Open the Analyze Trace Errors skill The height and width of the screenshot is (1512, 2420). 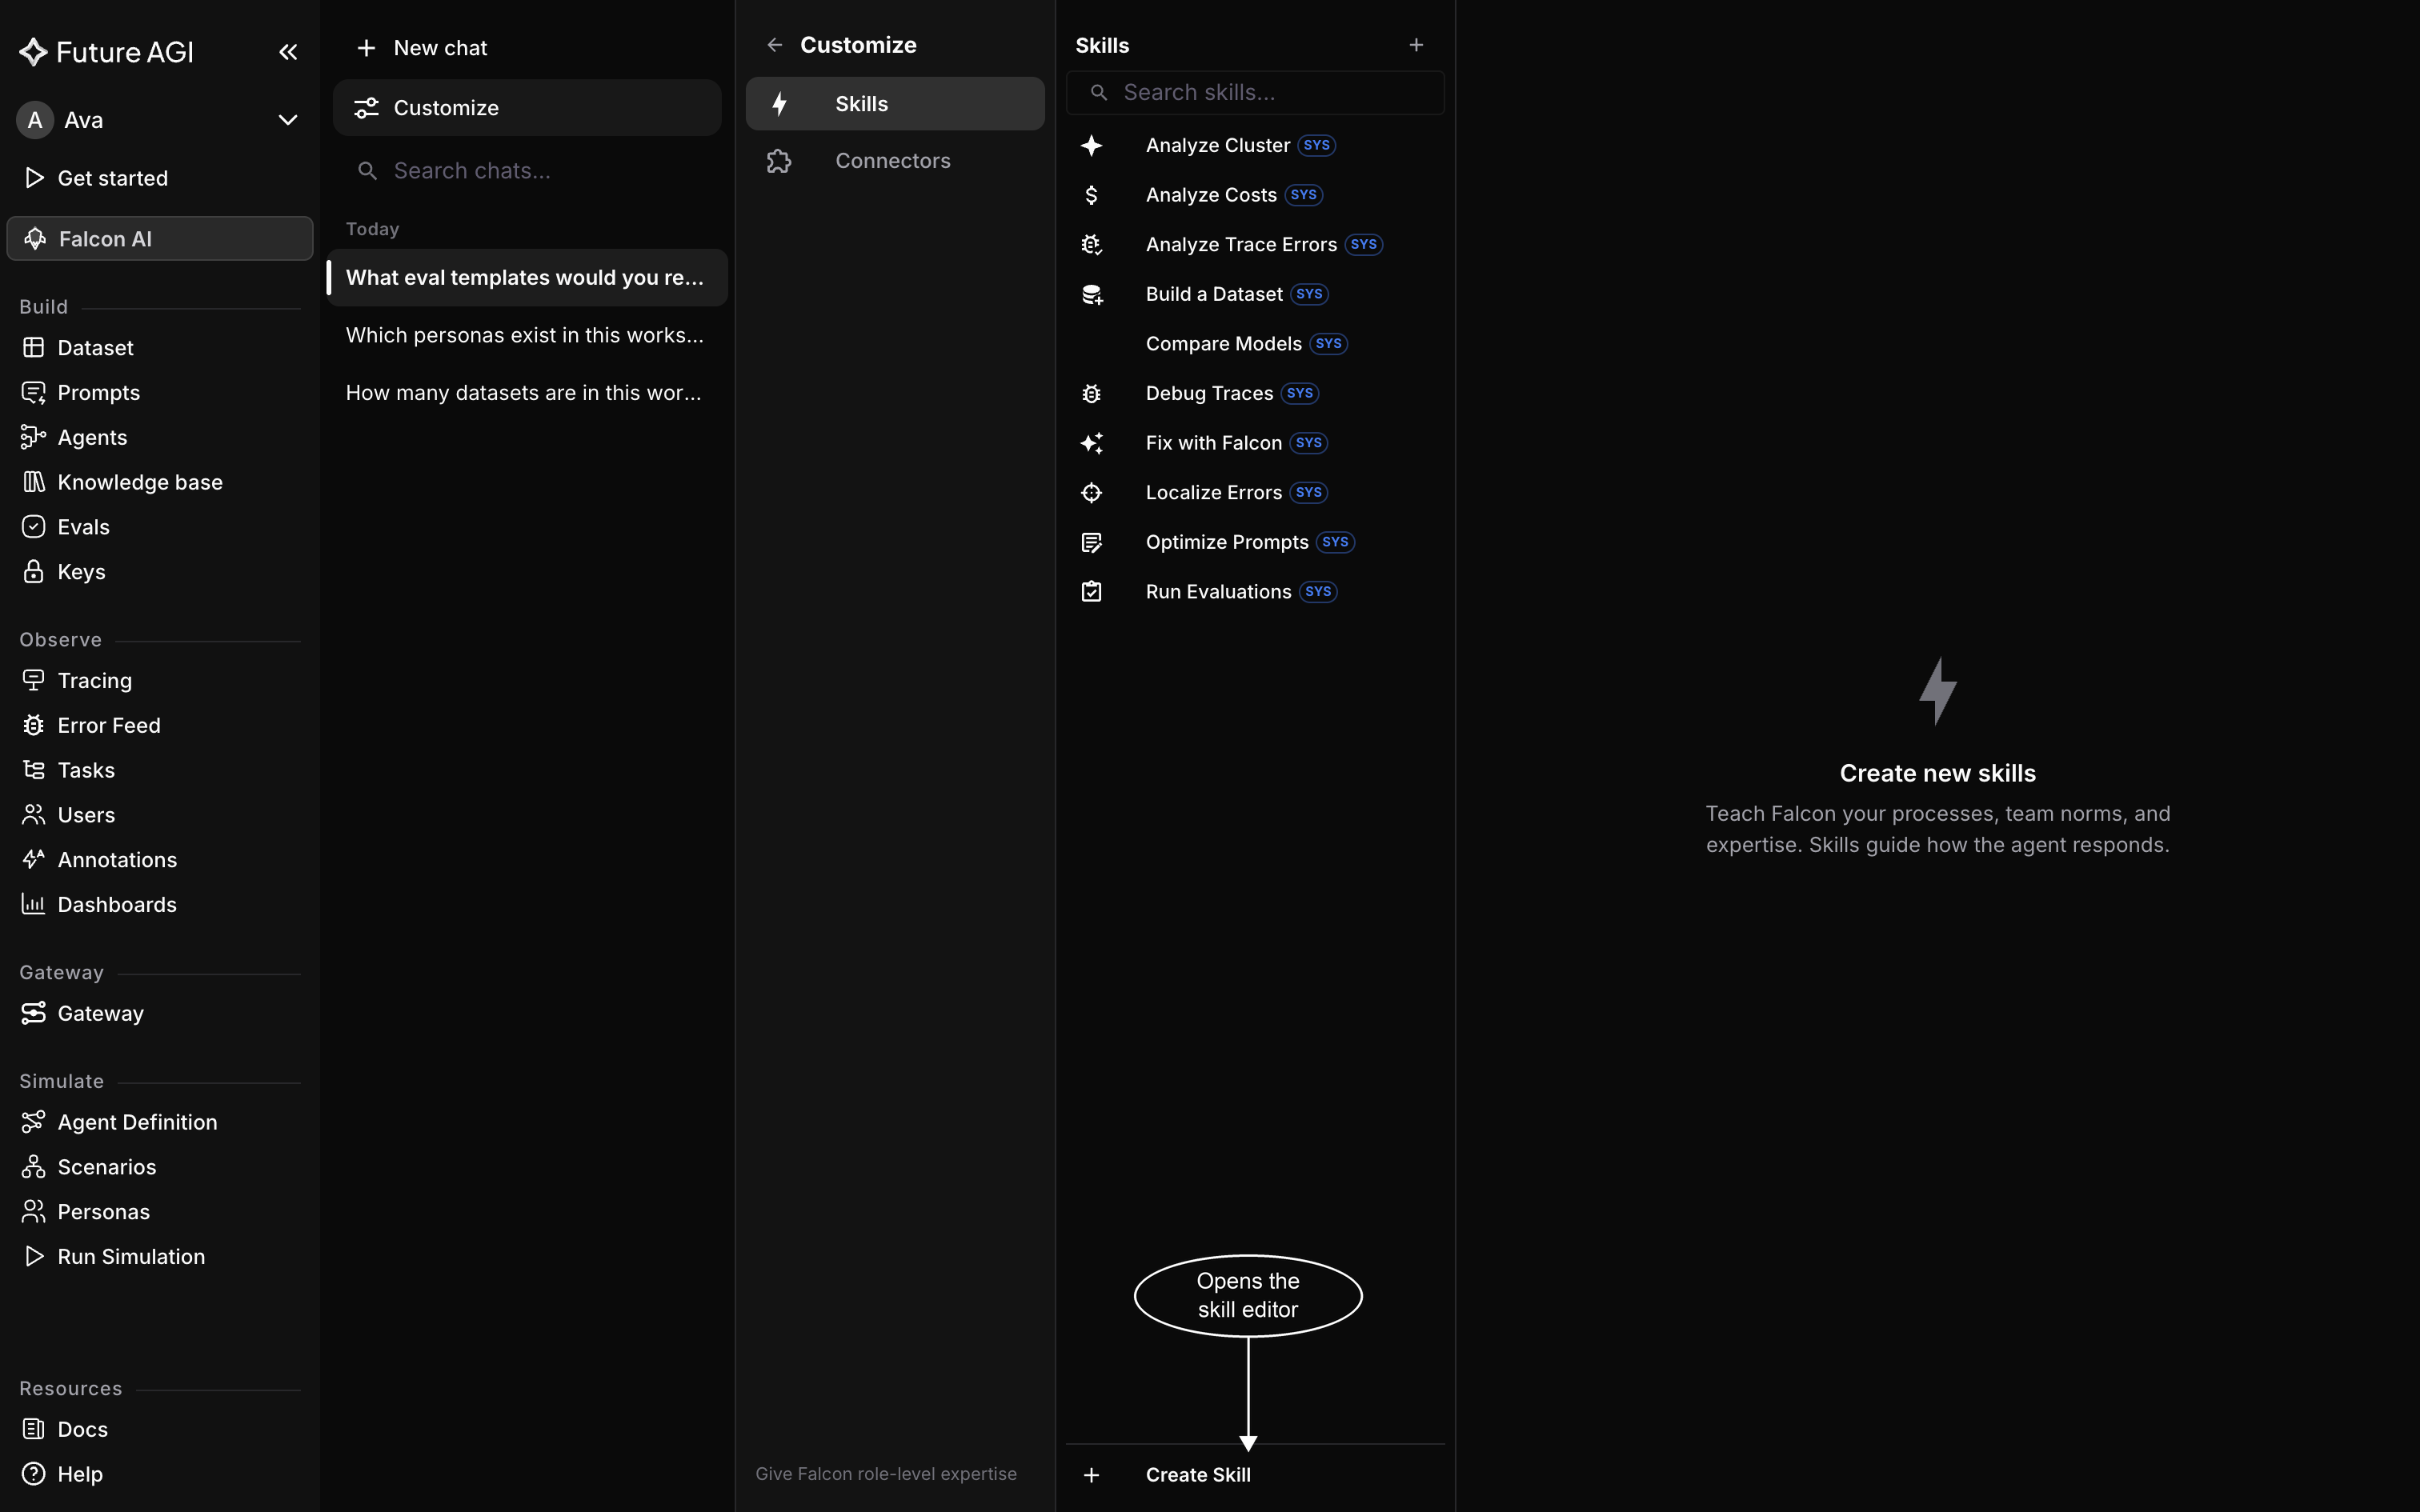click(x=1255, y=245)
